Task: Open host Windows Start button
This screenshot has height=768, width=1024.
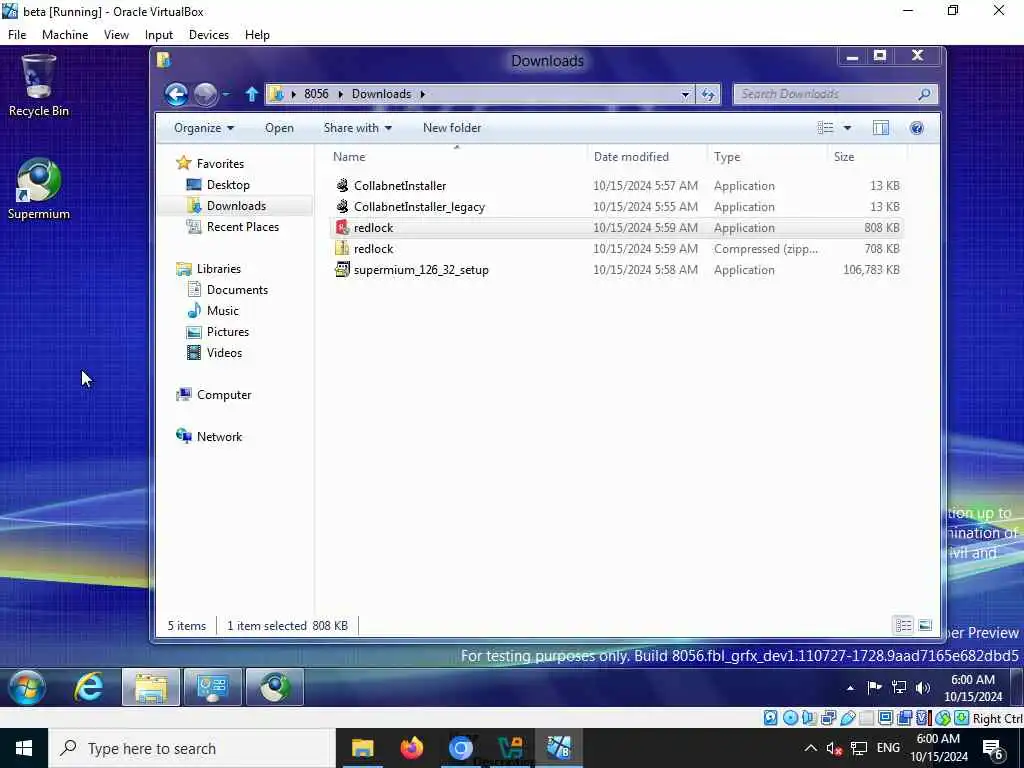Action: pos(24,748)
